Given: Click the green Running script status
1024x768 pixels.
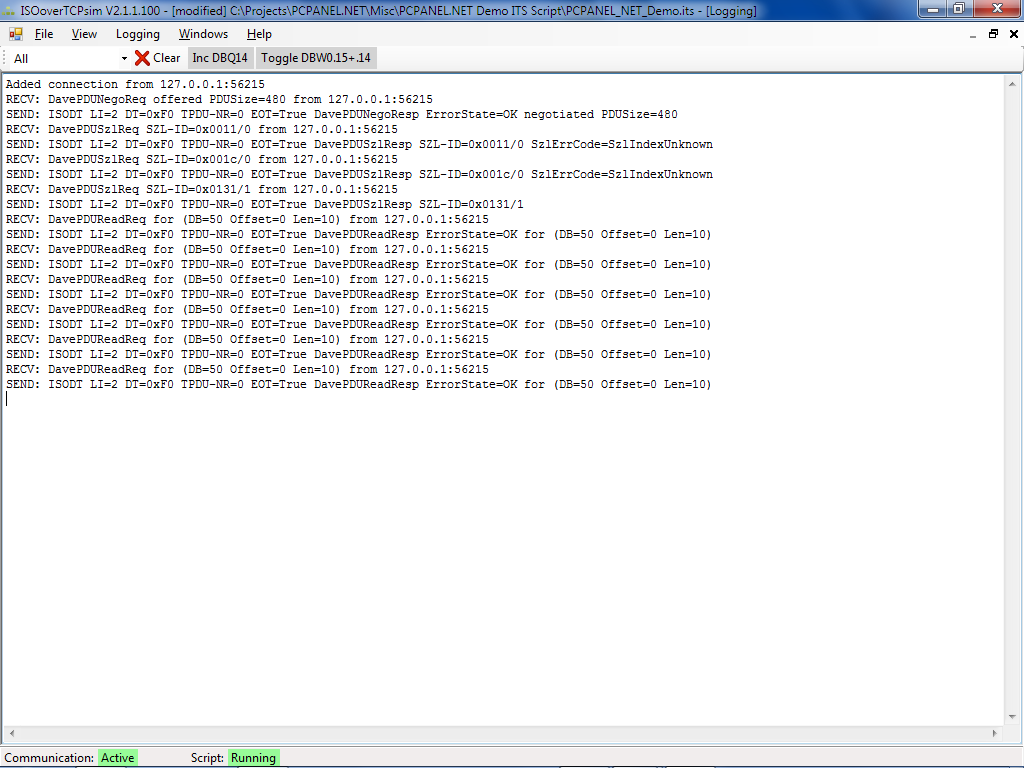Looking at the screenshot, I should coord(253,758).
